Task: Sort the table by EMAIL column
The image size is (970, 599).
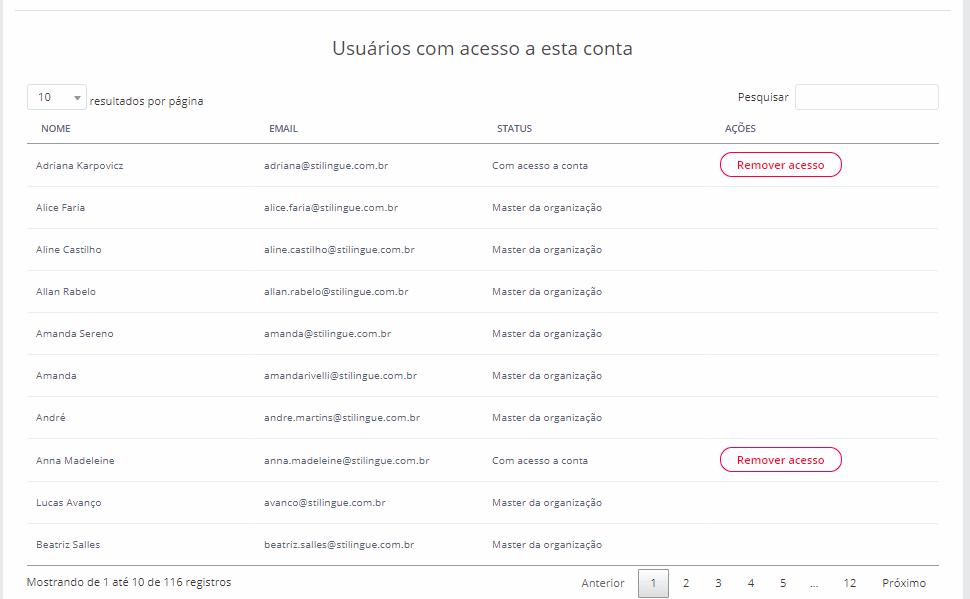Action: tap(283, 129)
